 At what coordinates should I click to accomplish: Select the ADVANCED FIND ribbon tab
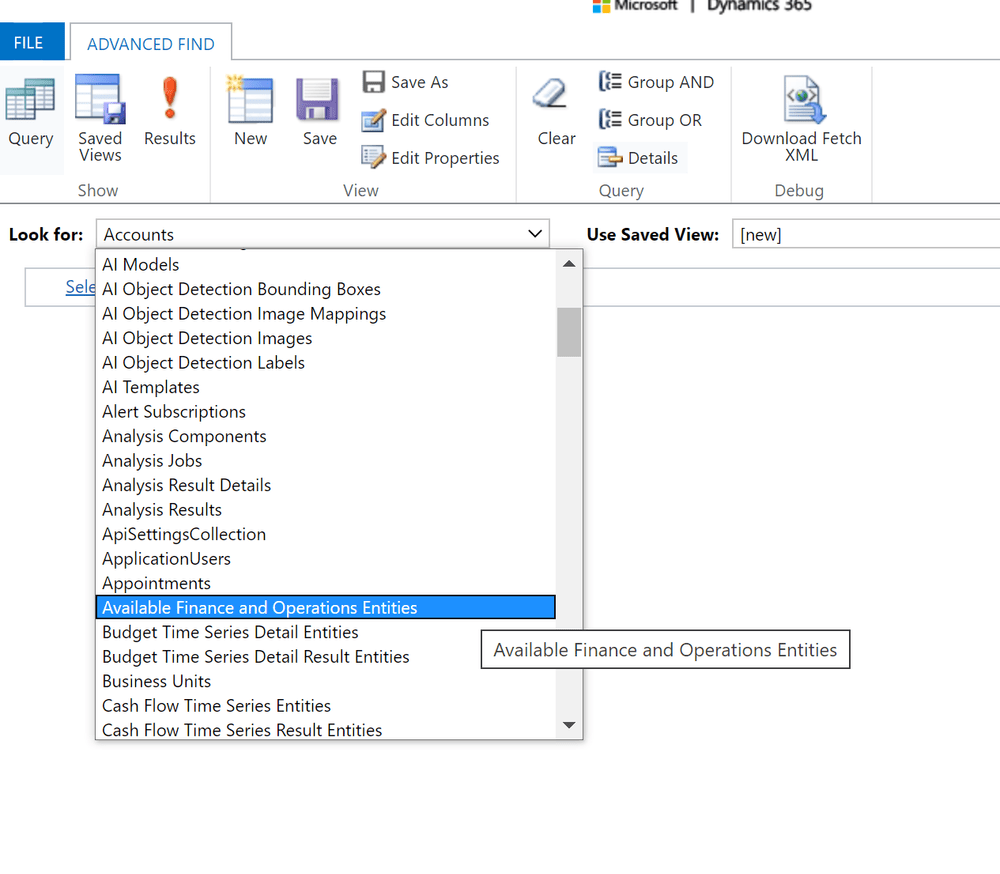tap(150, 42)
